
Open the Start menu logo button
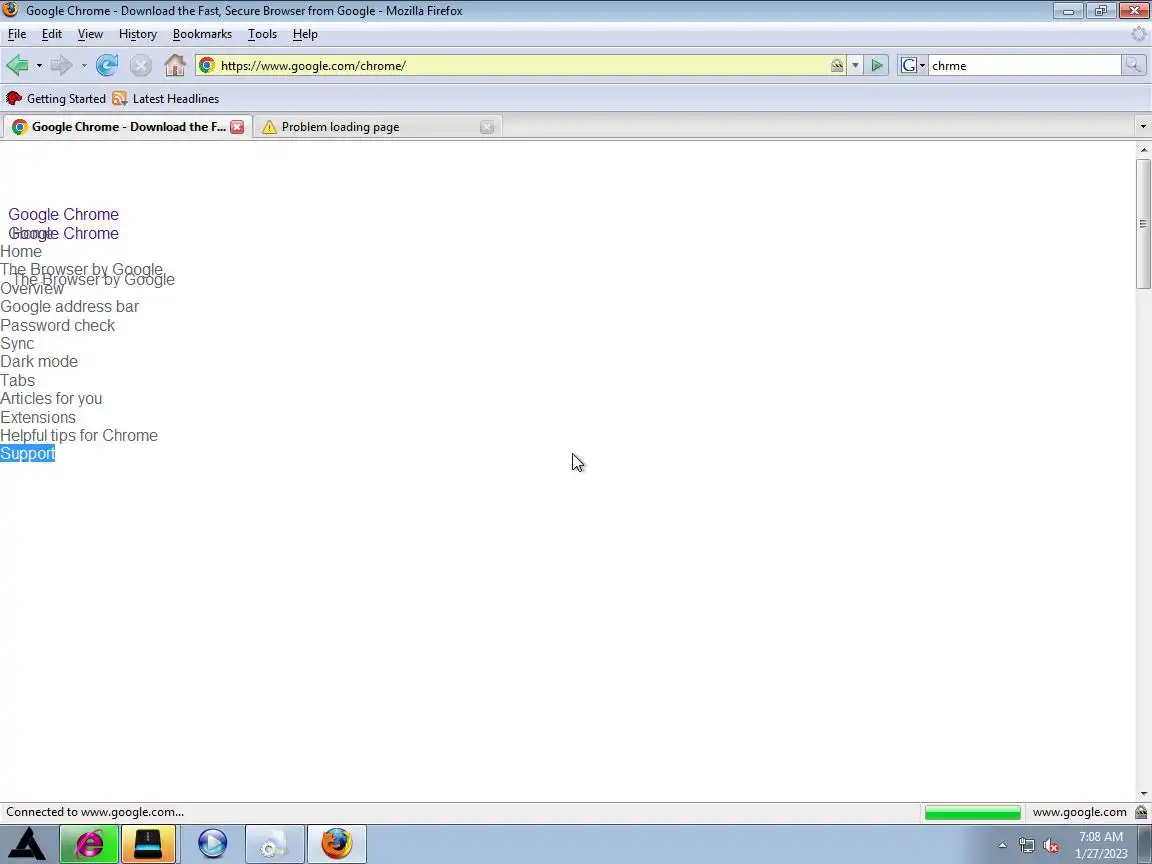[27, 843]
